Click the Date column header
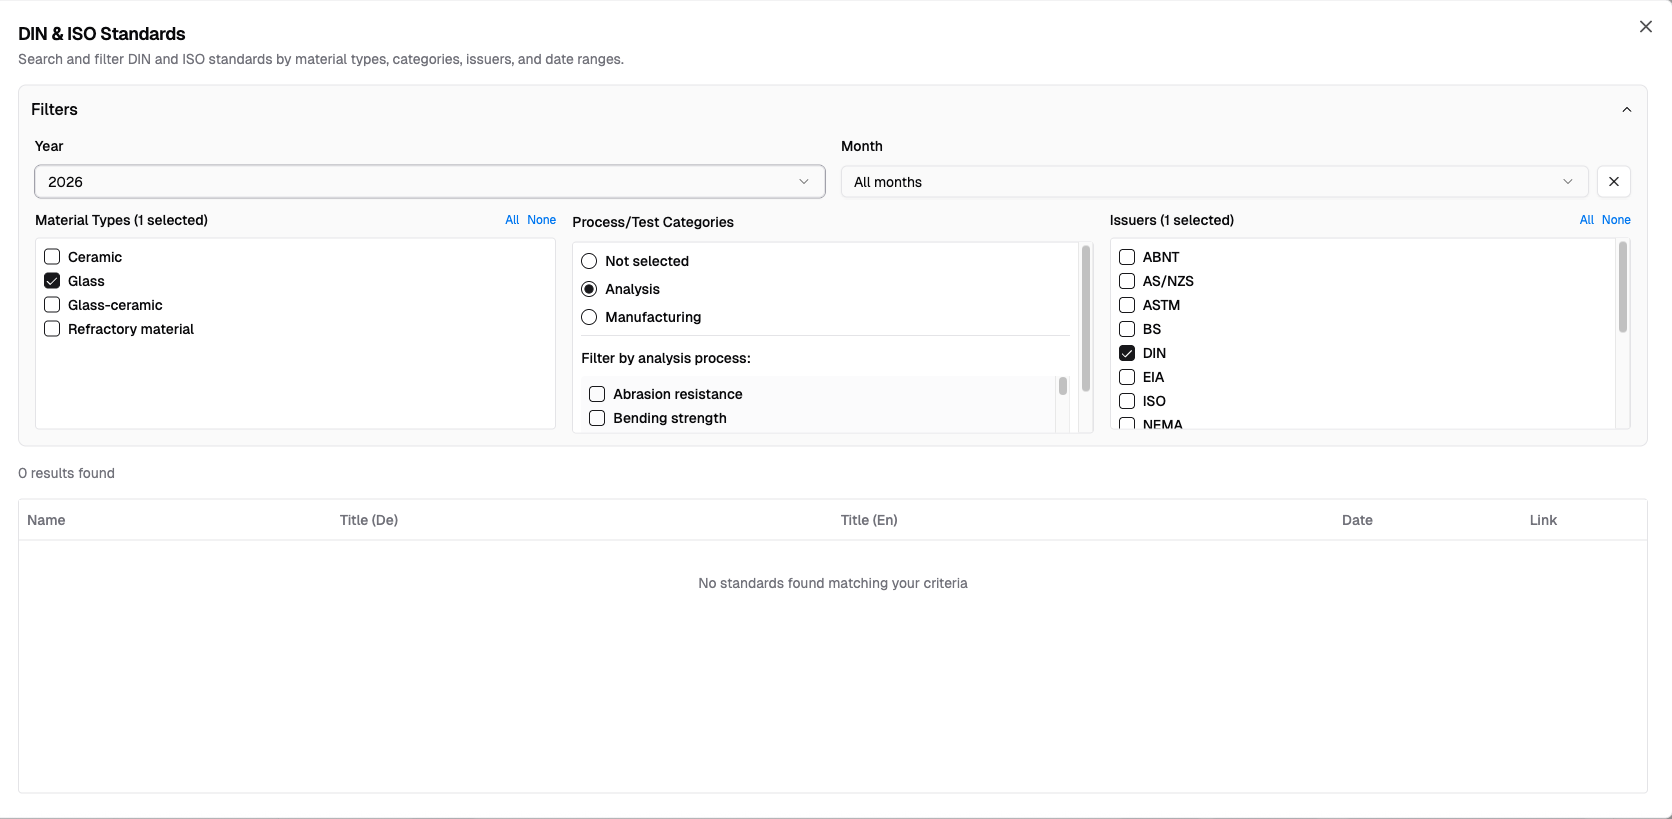Screen dimensions: 1672x819 point(1356,520)
